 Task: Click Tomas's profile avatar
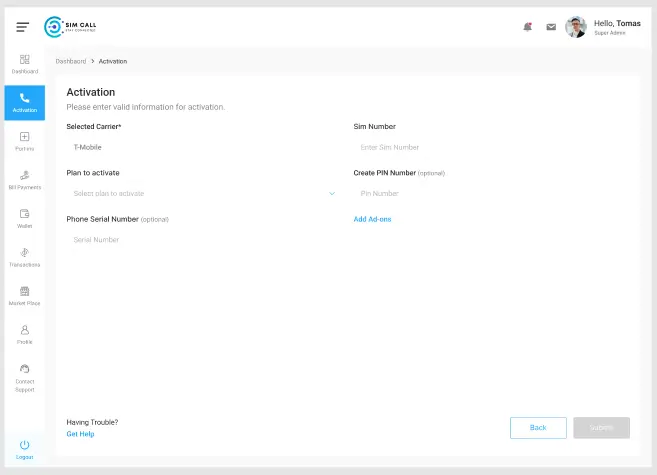tap(575, 27)
